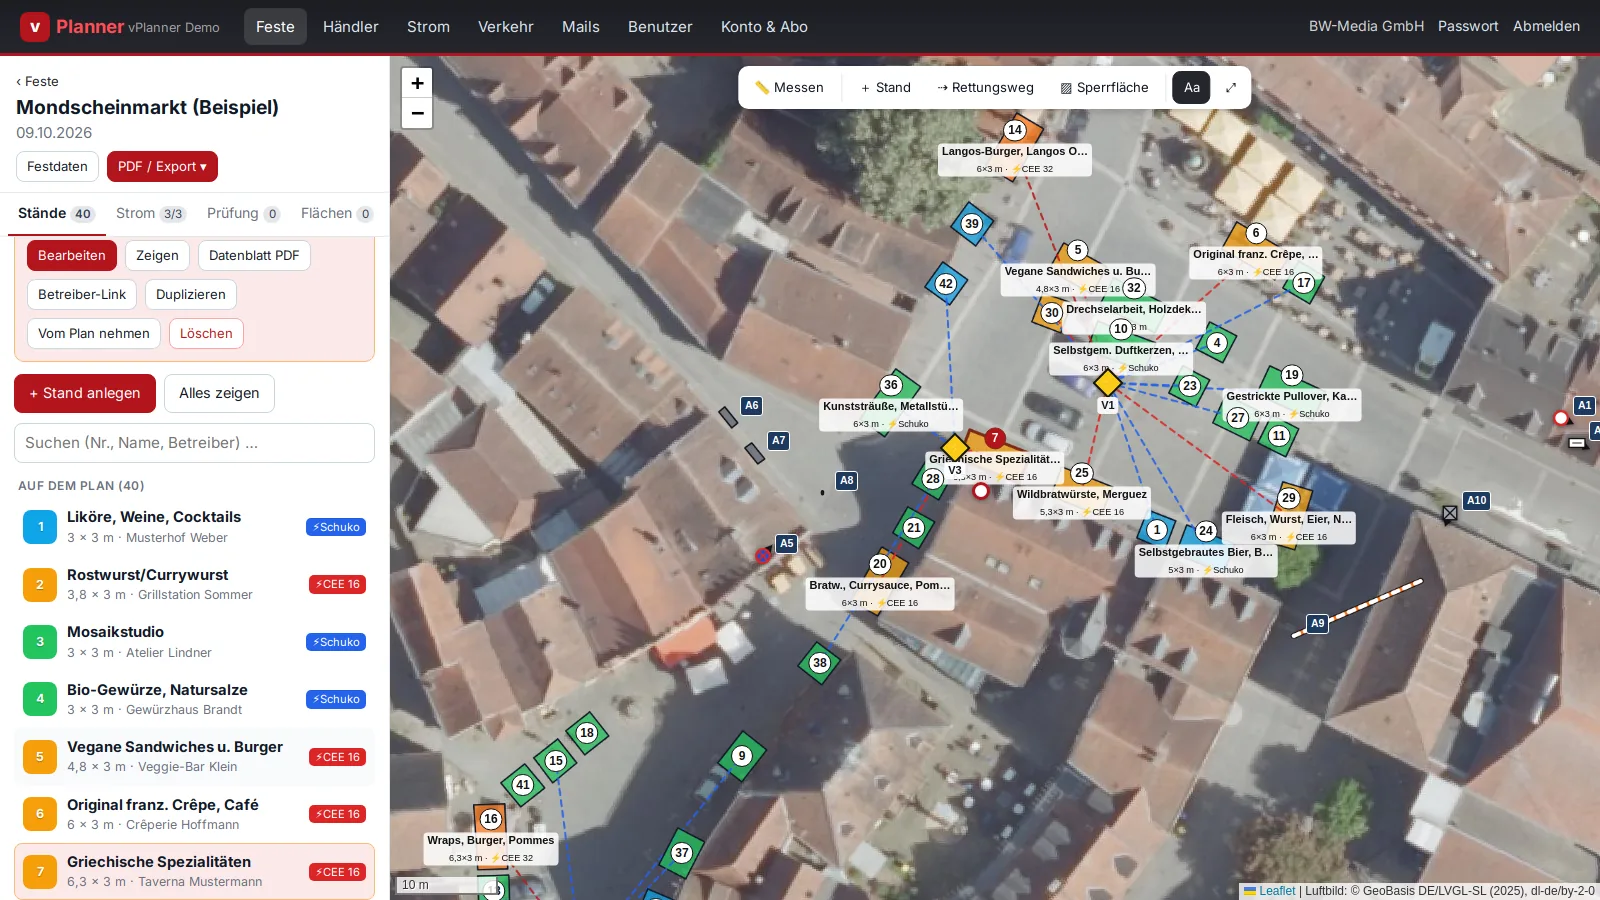Zoom in on the map
This screenshot has height=900, width=1600.
tap(417, 83)
